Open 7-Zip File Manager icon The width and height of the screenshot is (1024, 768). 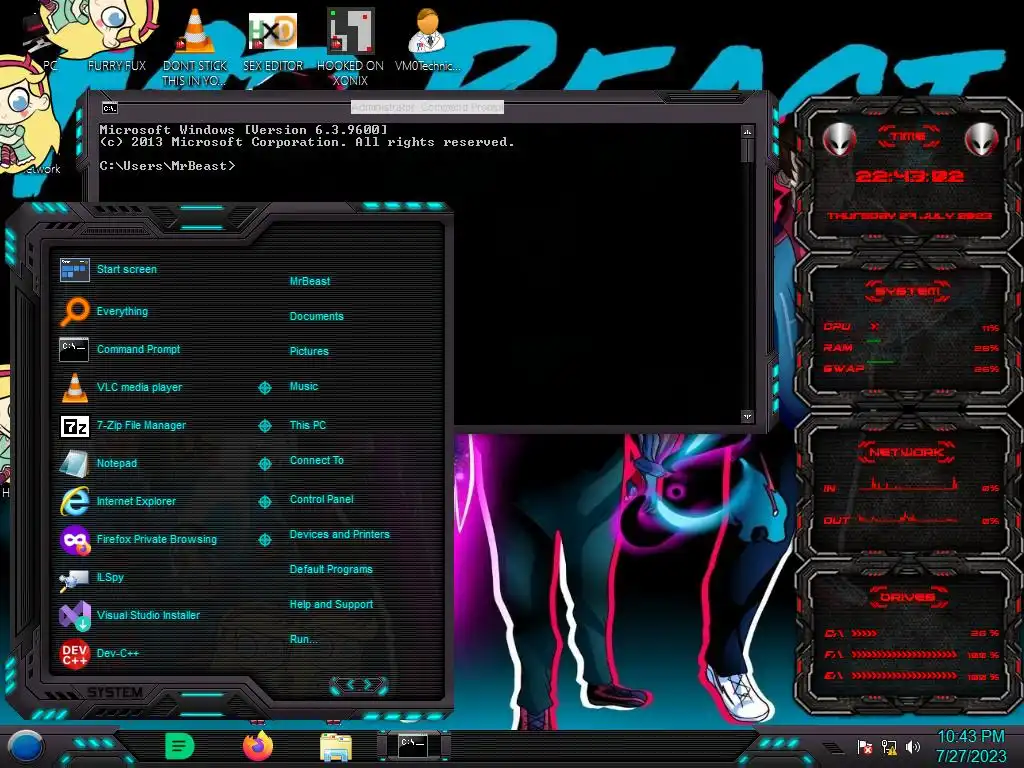74,426
